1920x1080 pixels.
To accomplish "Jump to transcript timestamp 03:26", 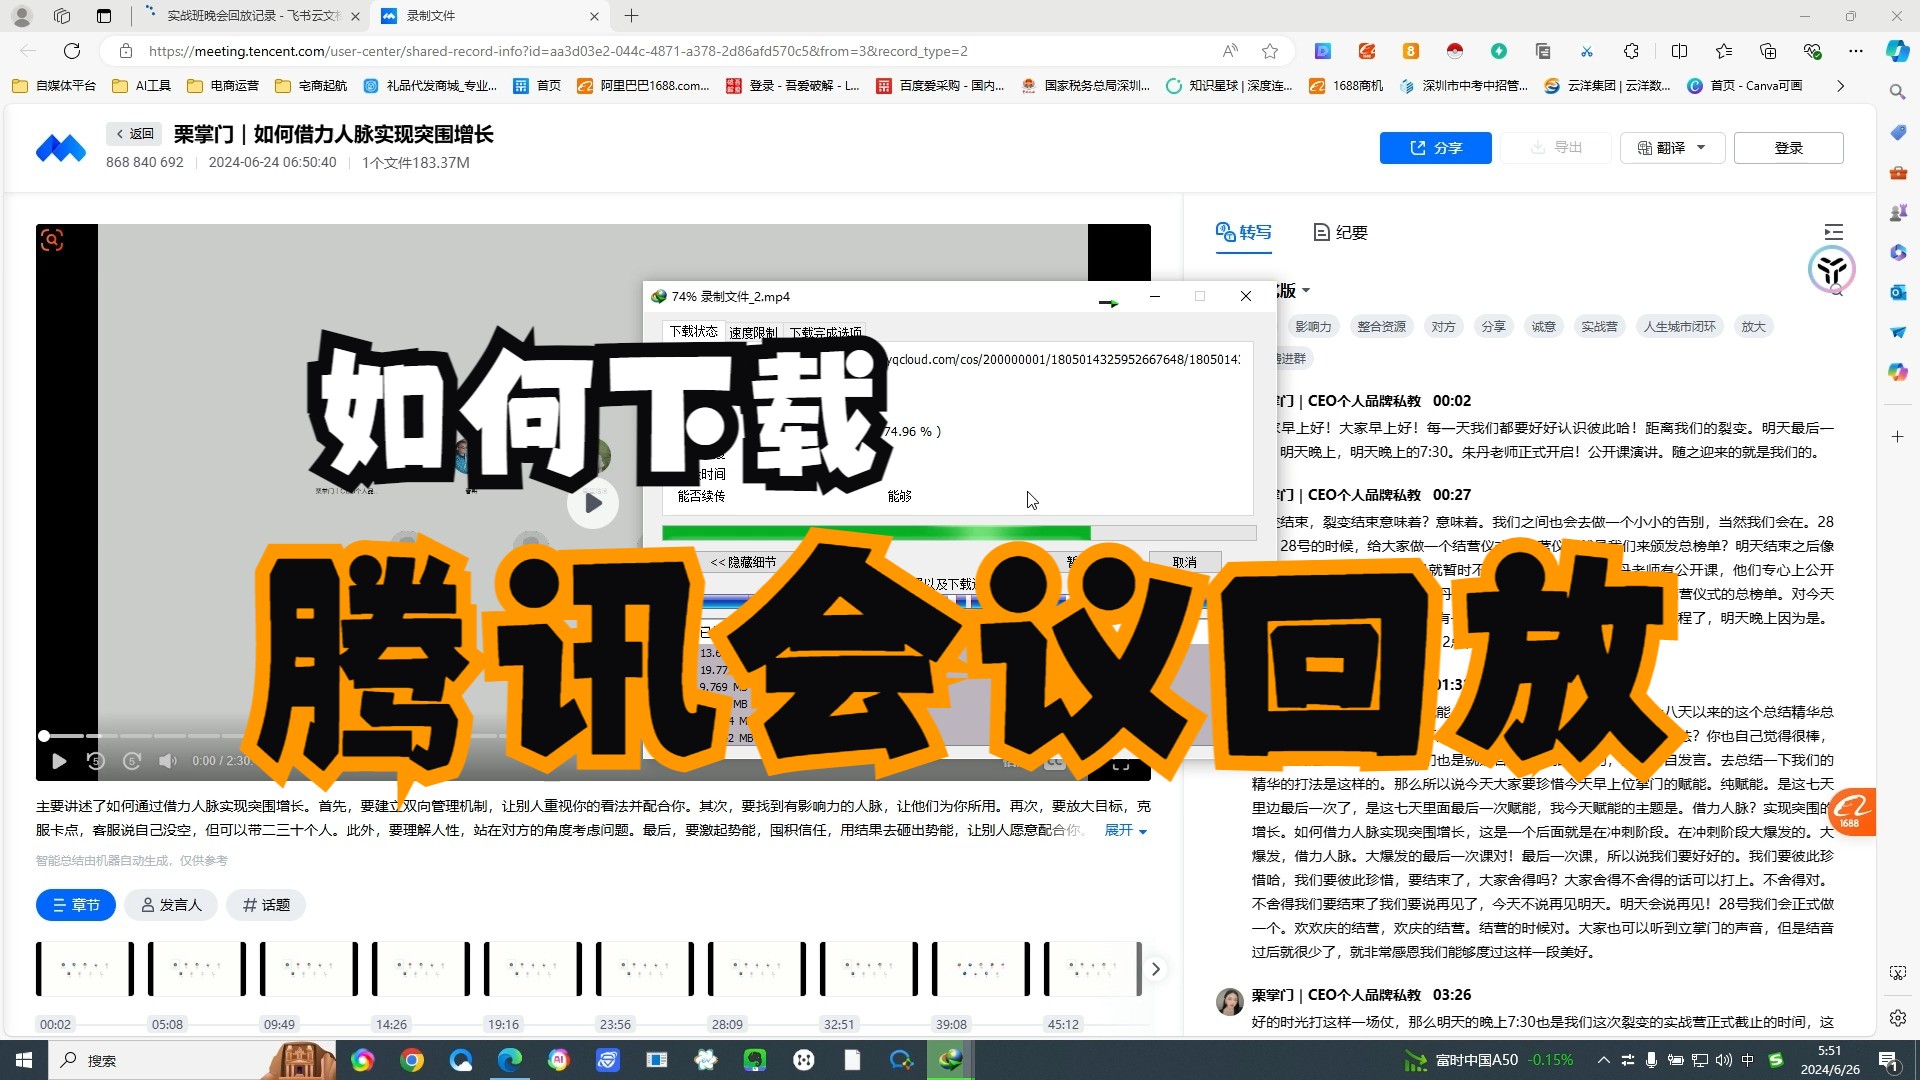I will 1452,995.
